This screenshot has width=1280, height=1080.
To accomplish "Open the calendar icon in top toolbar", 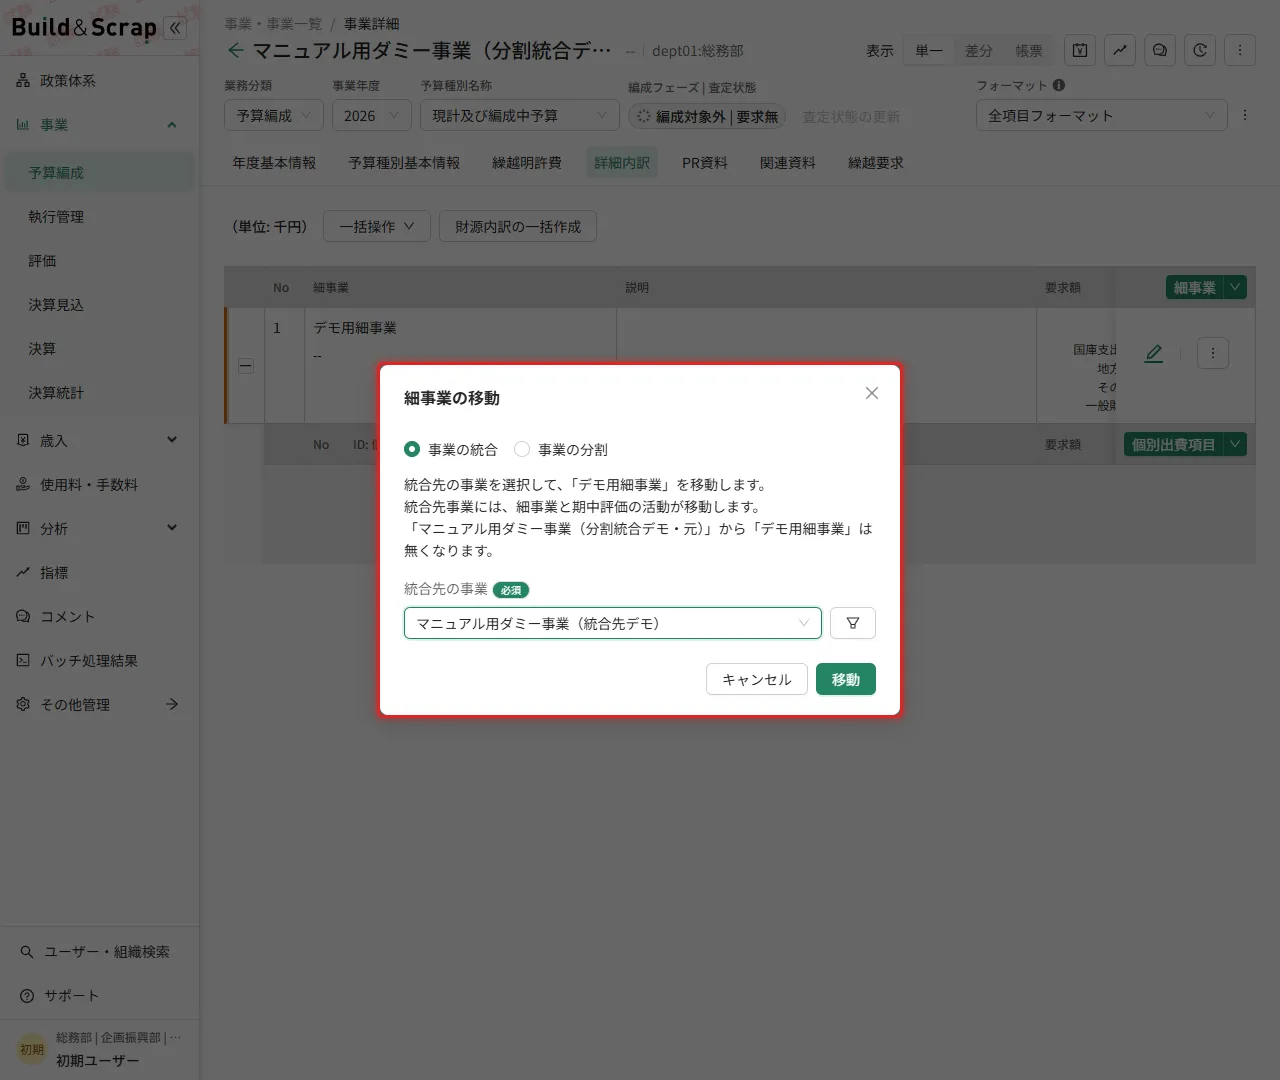I will [1080, 50].
